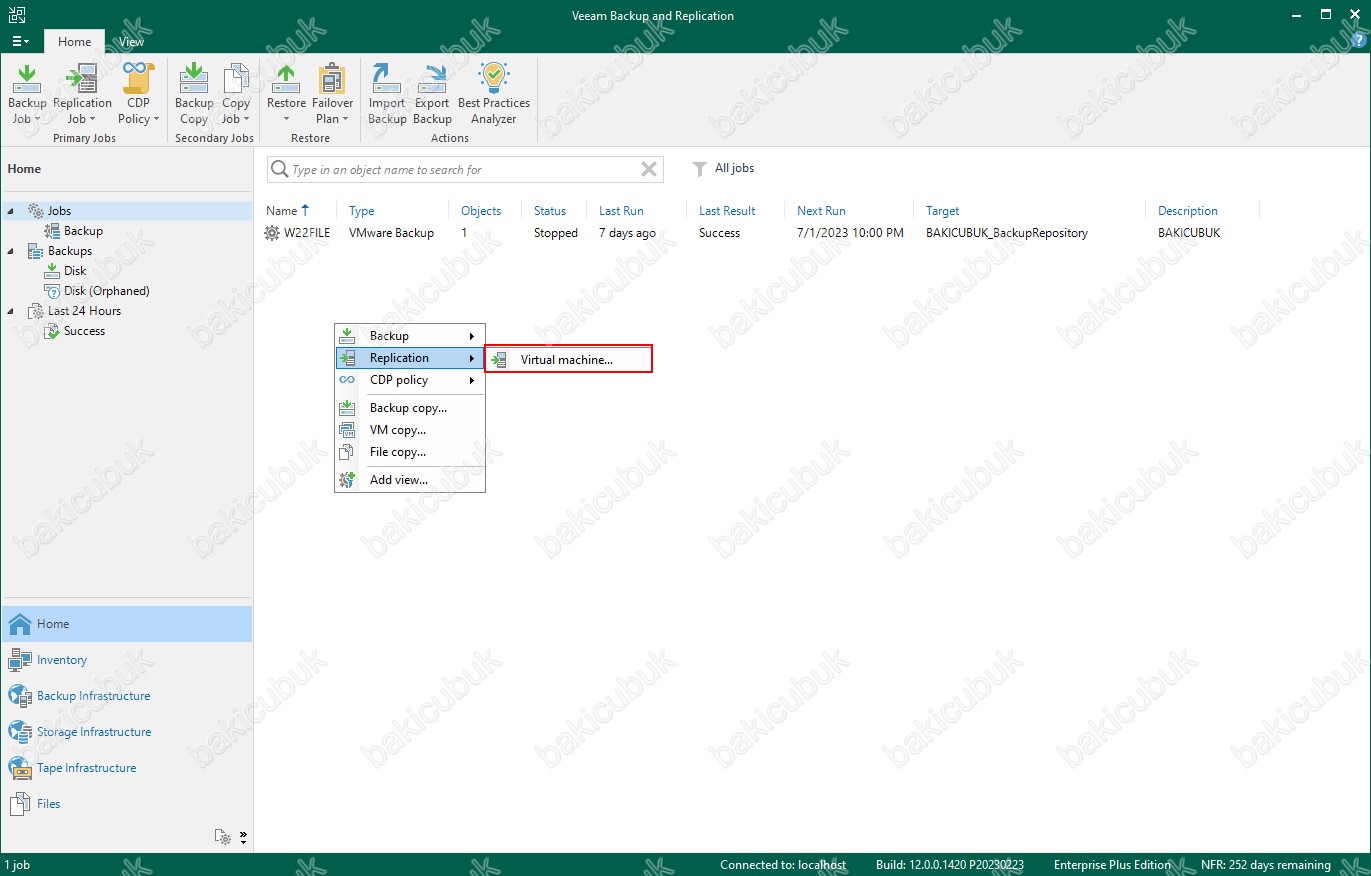Screen dimensions: 1371x876
Task: Focus the object name search field
Action: point(465,169)
